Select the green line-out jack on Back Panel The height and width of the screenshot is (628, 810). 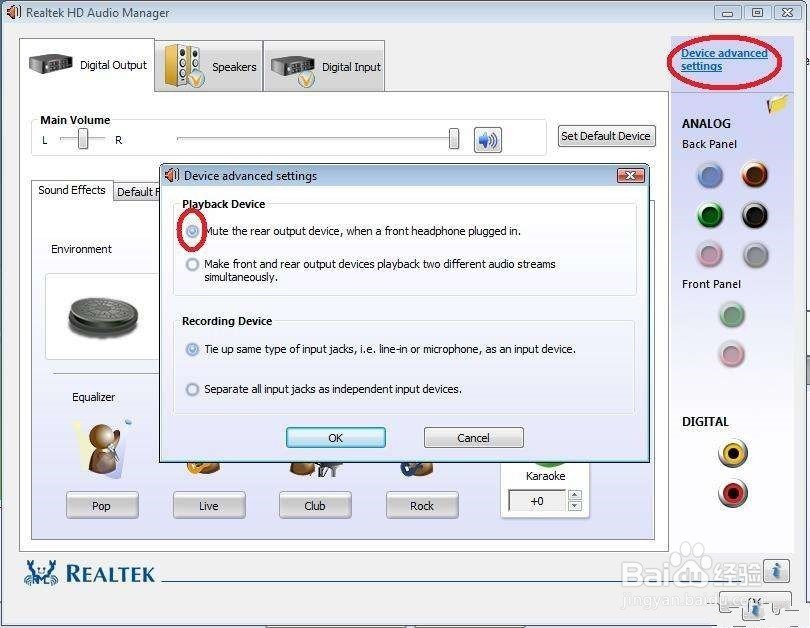(x=710, y=215)
